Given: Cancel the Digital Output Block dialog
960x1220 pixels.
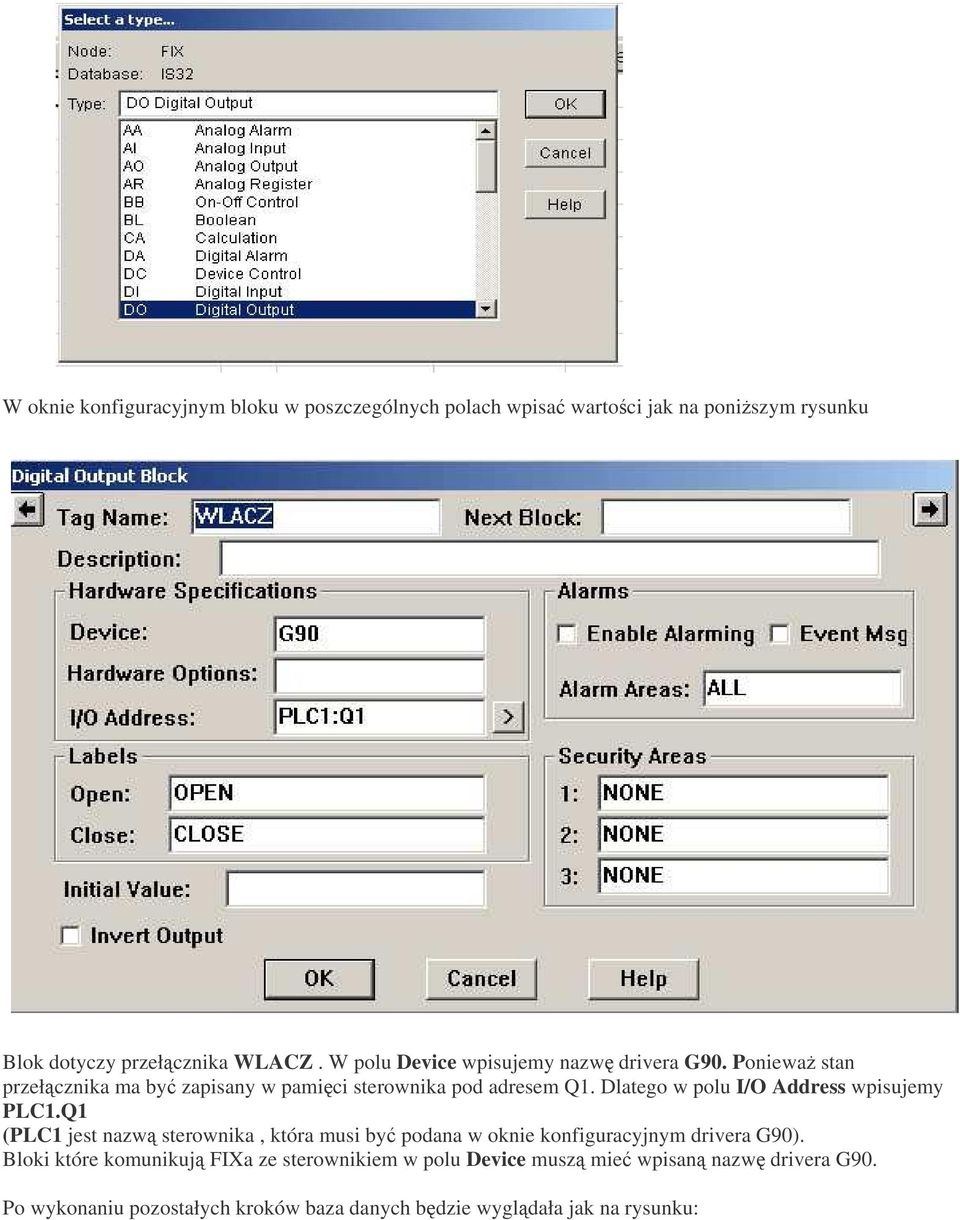Looking at the screenshot, I should click(x=481, y=978).
